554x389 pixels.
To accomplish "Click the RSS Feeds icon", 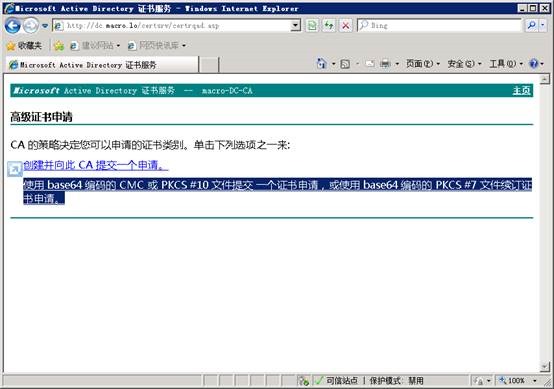I will point(345,64).
